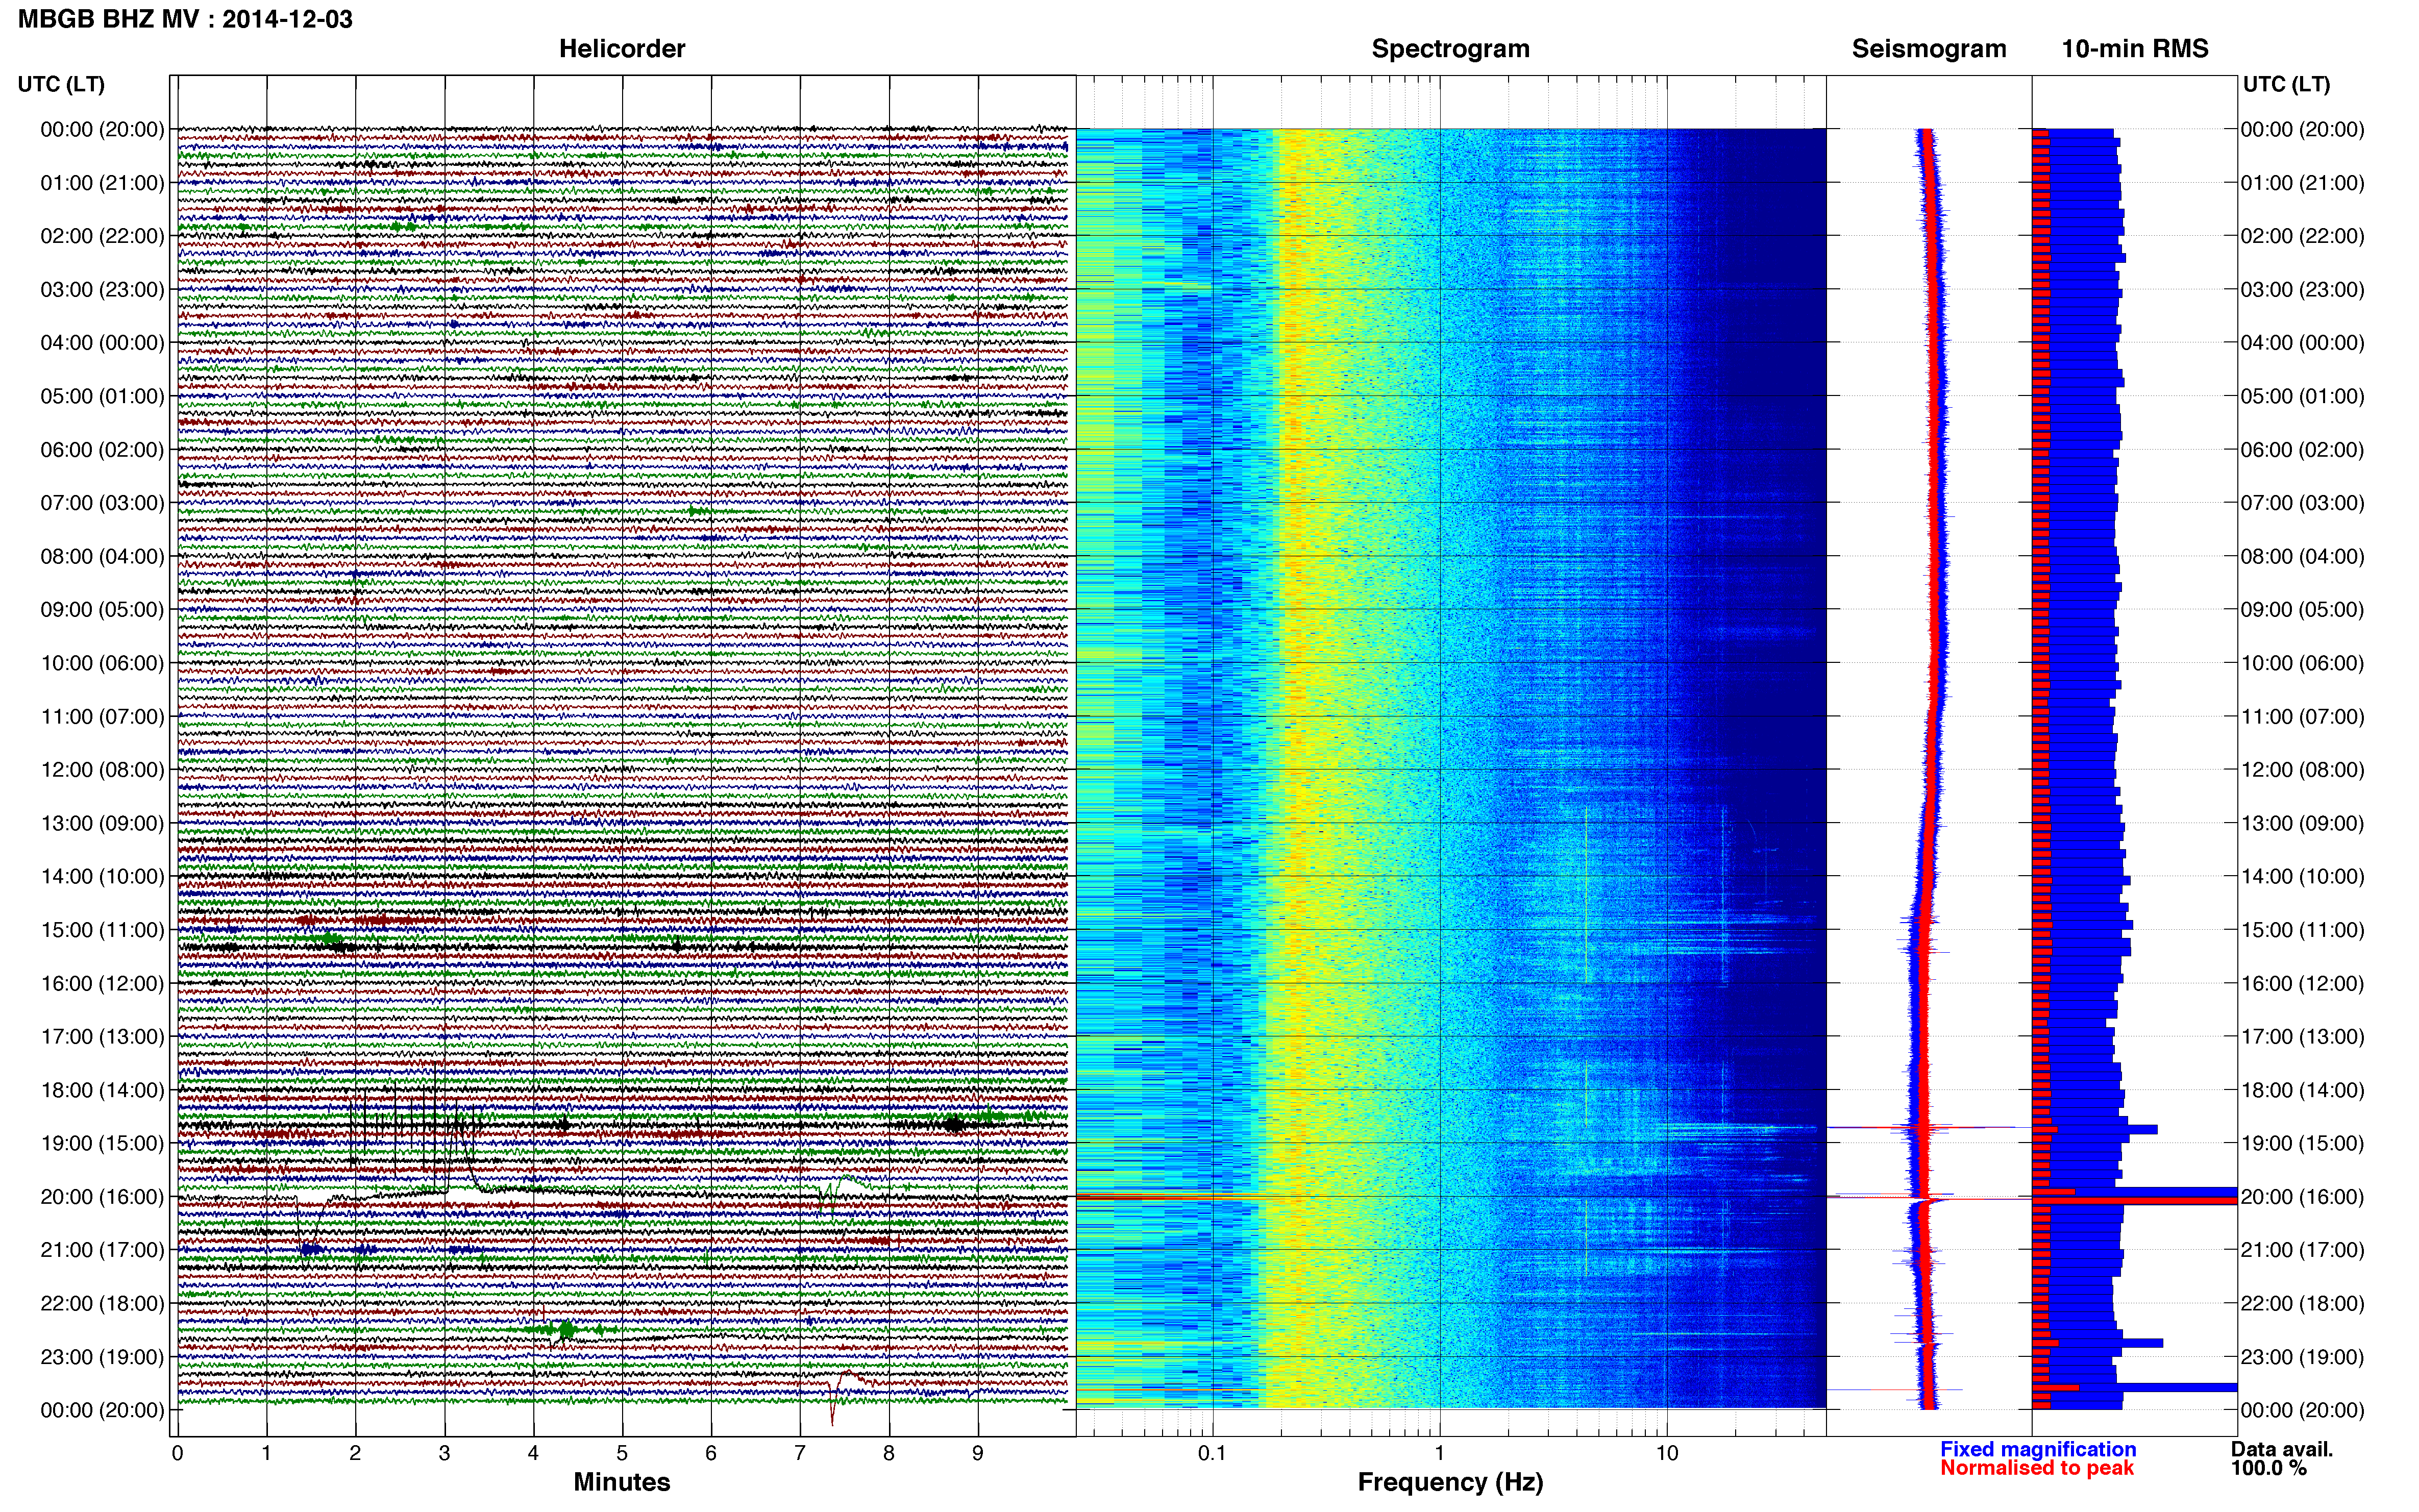The height and width of the screenshot is (1512, 2419).
Task: Click the title 'MBGB BHZ MV : 2014-12-03'
Action: pyautogui.click(x=185, y=19)
